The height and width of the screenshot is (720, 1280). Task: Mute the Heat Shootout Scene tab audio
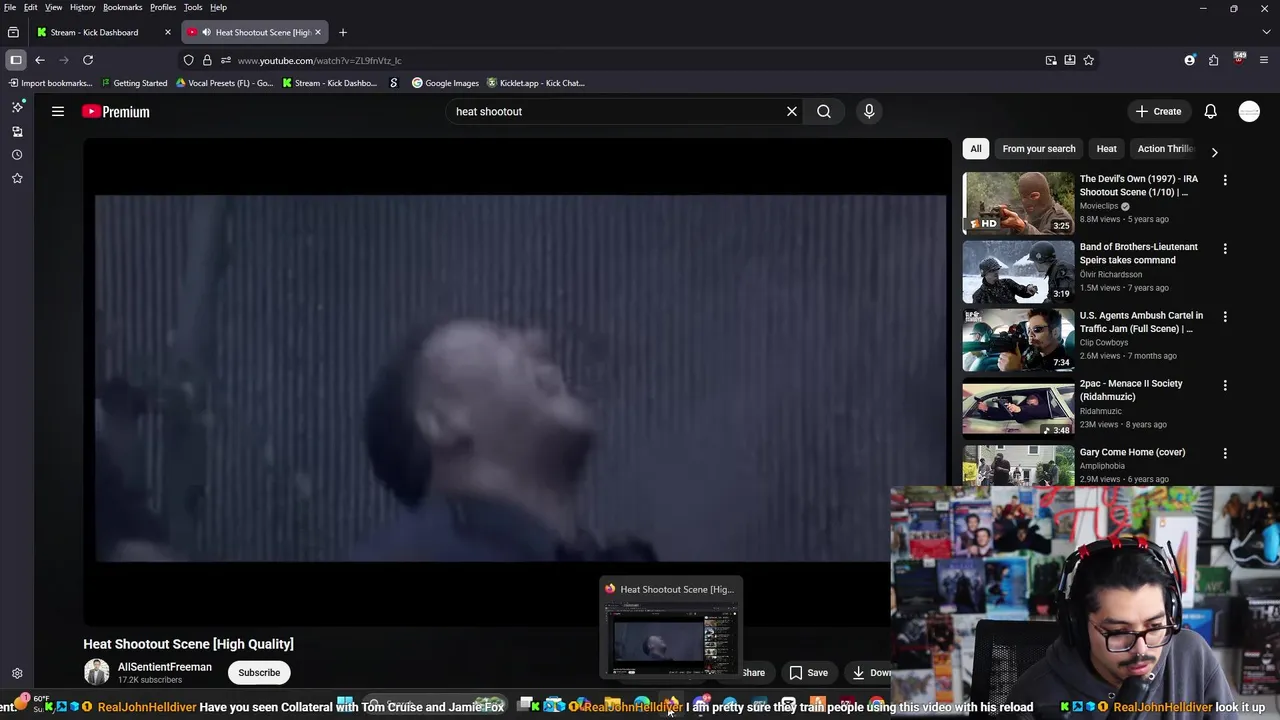click(206, 32)
